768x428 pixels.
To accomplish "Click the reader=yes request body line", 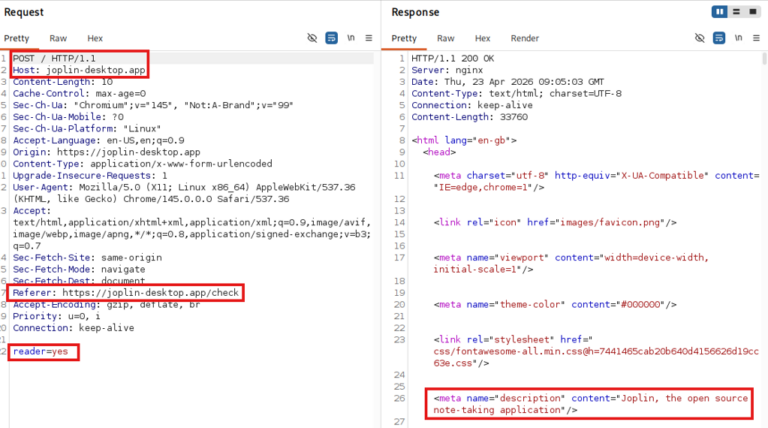I will [x=41, y=352].
